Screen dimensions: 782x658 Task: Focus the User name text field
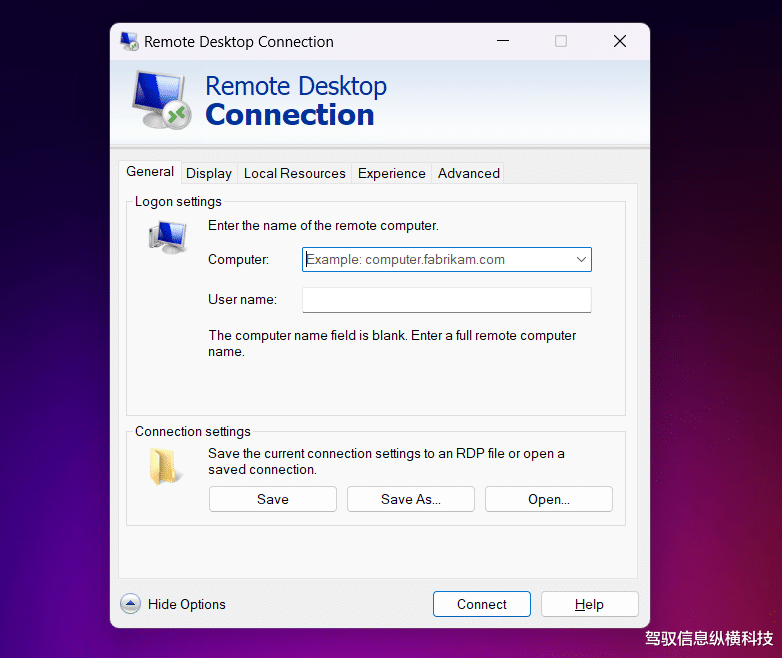[x=447, y=300]
